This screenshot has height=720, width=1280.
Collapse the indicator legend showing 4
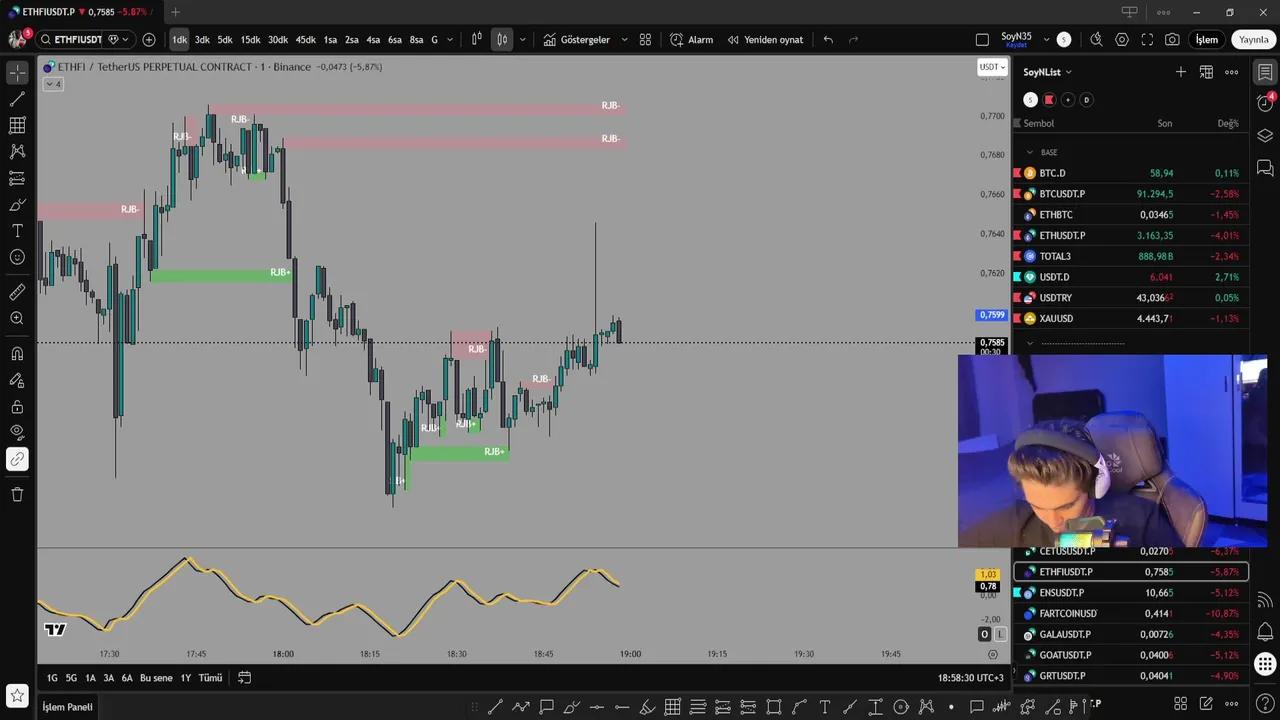[x=53, y=84]
